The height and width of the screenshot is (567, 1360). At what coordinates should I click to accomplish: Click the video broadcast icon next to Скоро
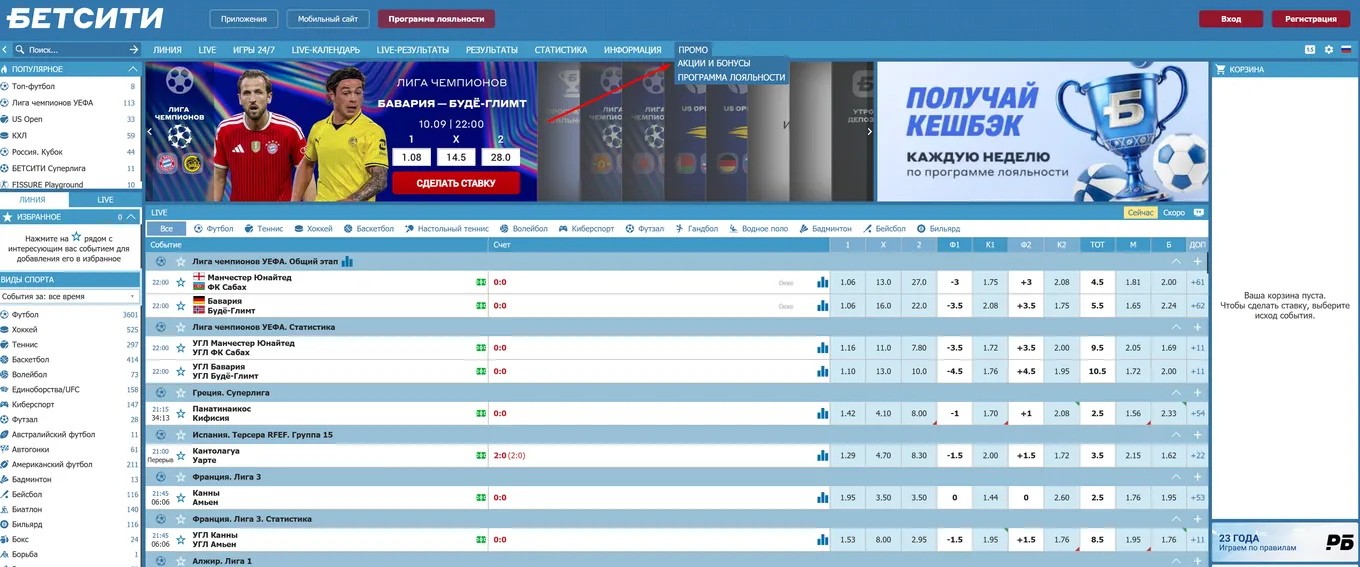pos(1199,212)
